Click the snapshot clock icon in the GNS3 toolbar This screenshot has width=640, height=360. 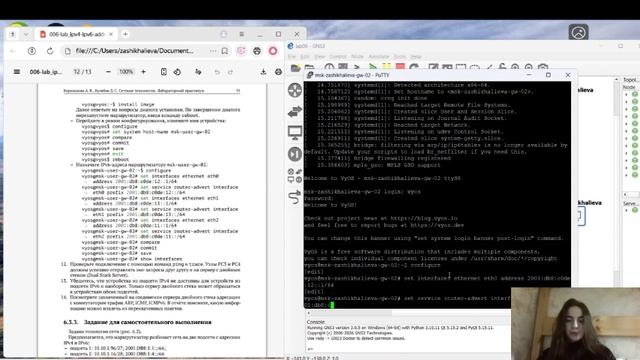click(x=329, y=67)
